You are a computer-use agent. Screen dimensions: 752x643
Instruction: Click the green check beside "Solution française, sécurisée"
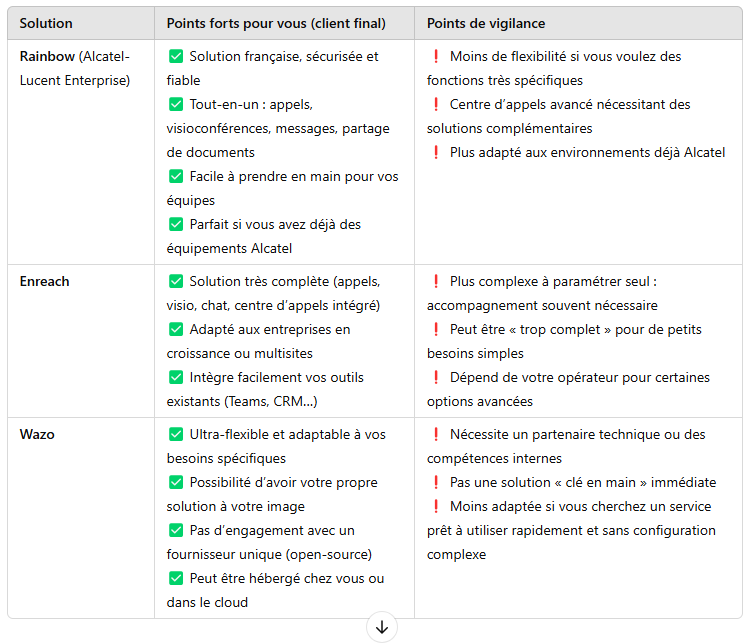point(176,57)
